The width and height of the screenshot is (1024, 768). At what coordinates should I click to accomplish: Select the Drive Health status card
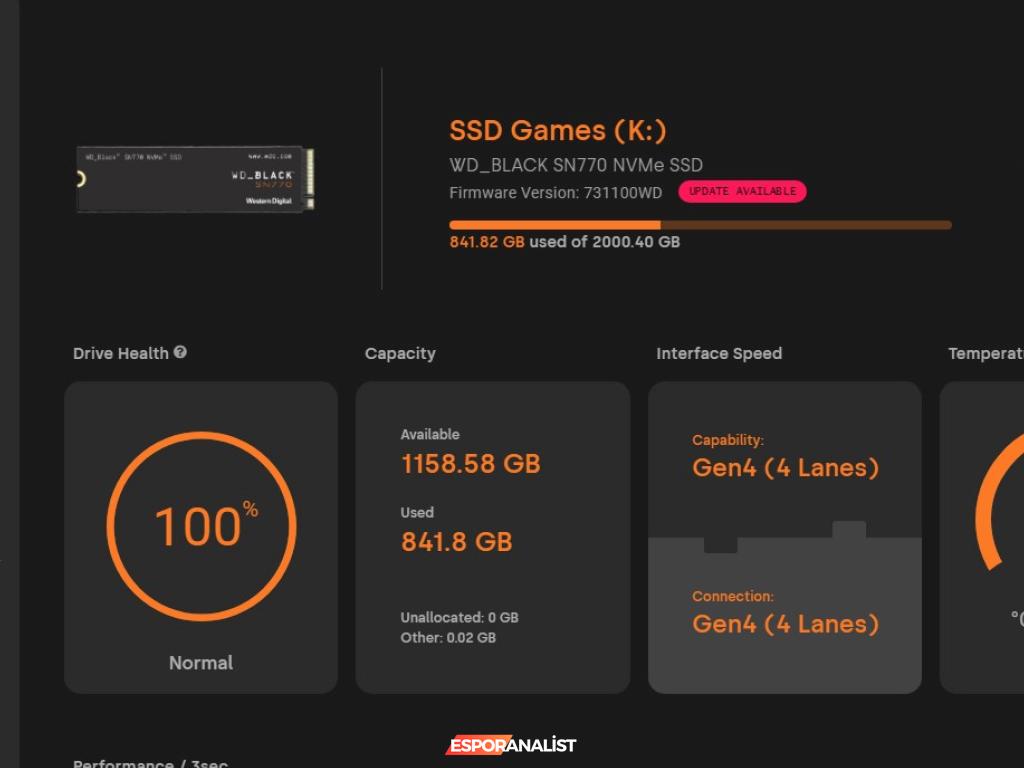click(x=200, y=537)
